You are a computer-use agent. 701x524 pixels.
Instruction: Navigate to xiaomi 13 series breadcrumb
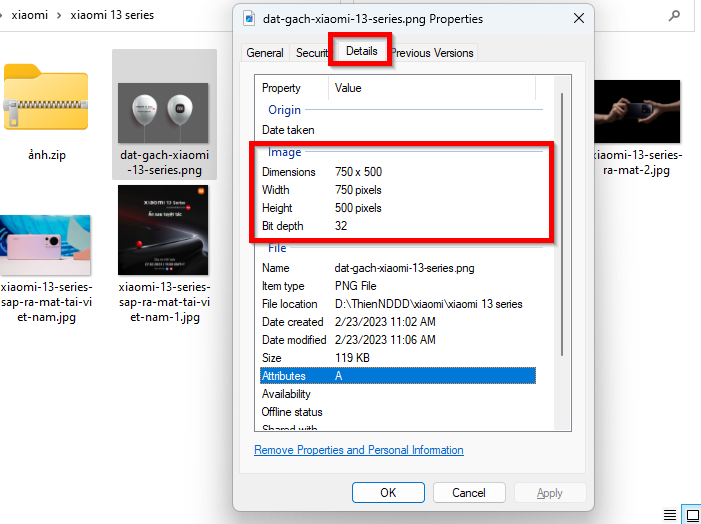coord(112,15)
